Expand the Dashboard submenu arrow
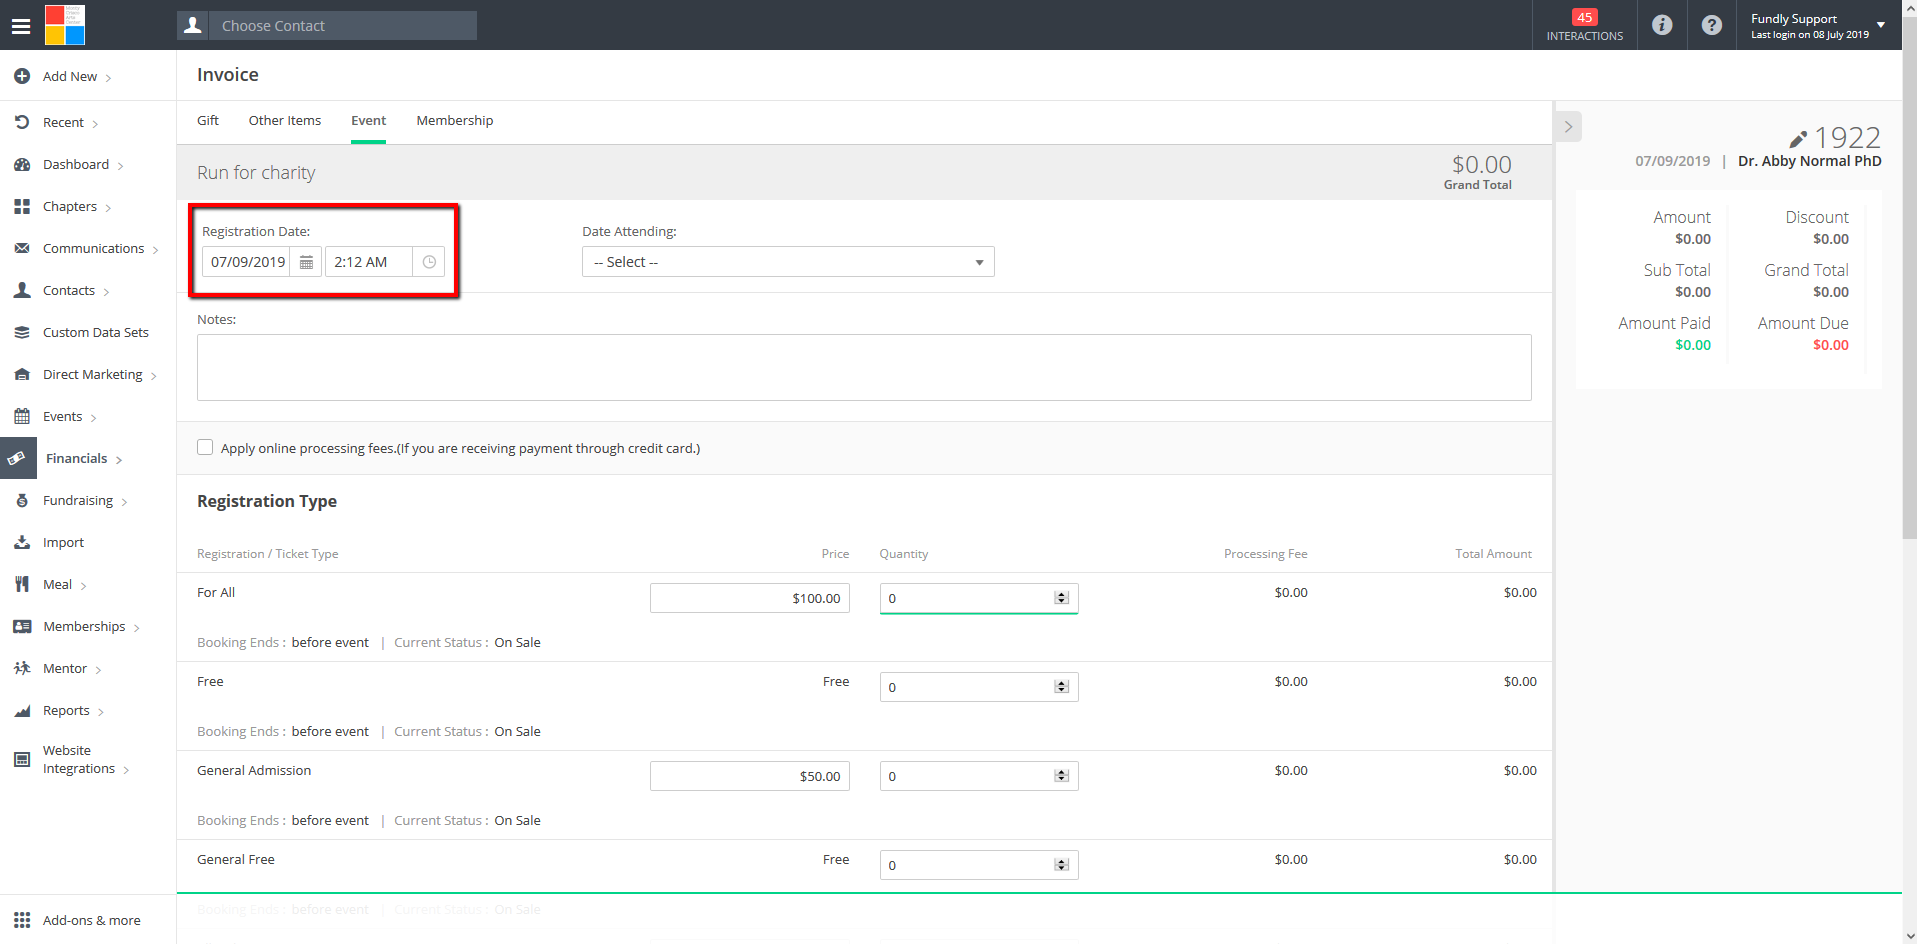The width and height of the screenshot is (1917, 944). 120,166
